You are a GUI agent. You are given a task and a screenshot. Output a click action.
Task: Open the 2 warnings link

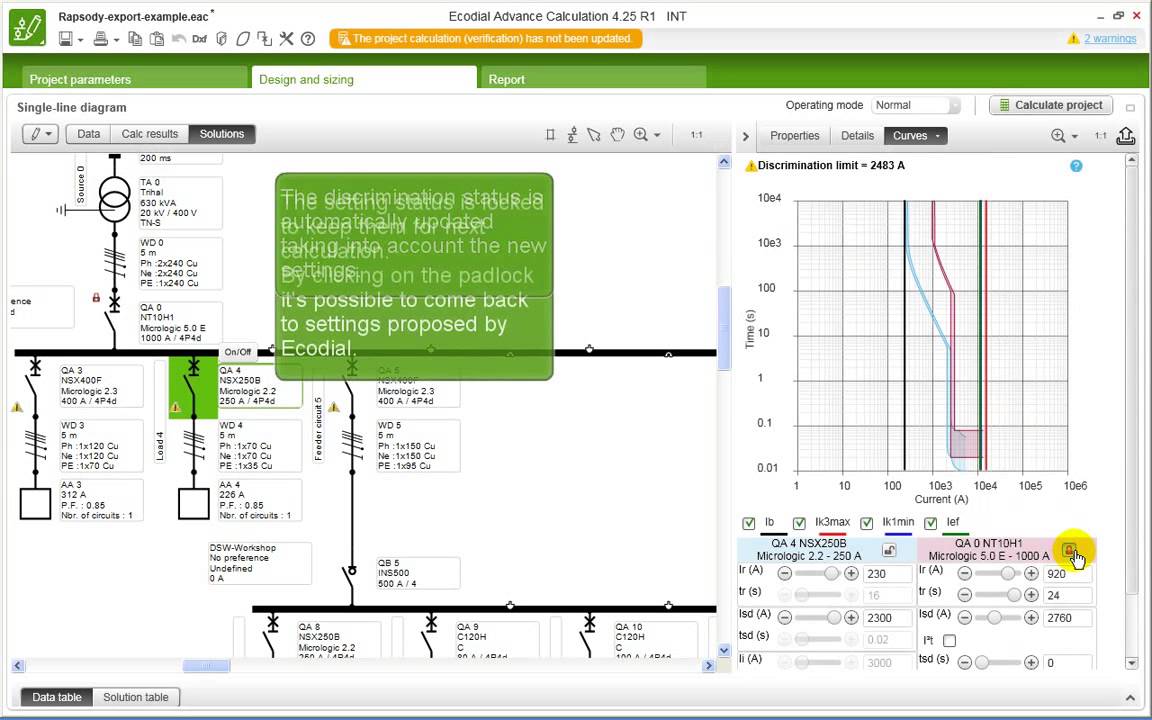1109,38
